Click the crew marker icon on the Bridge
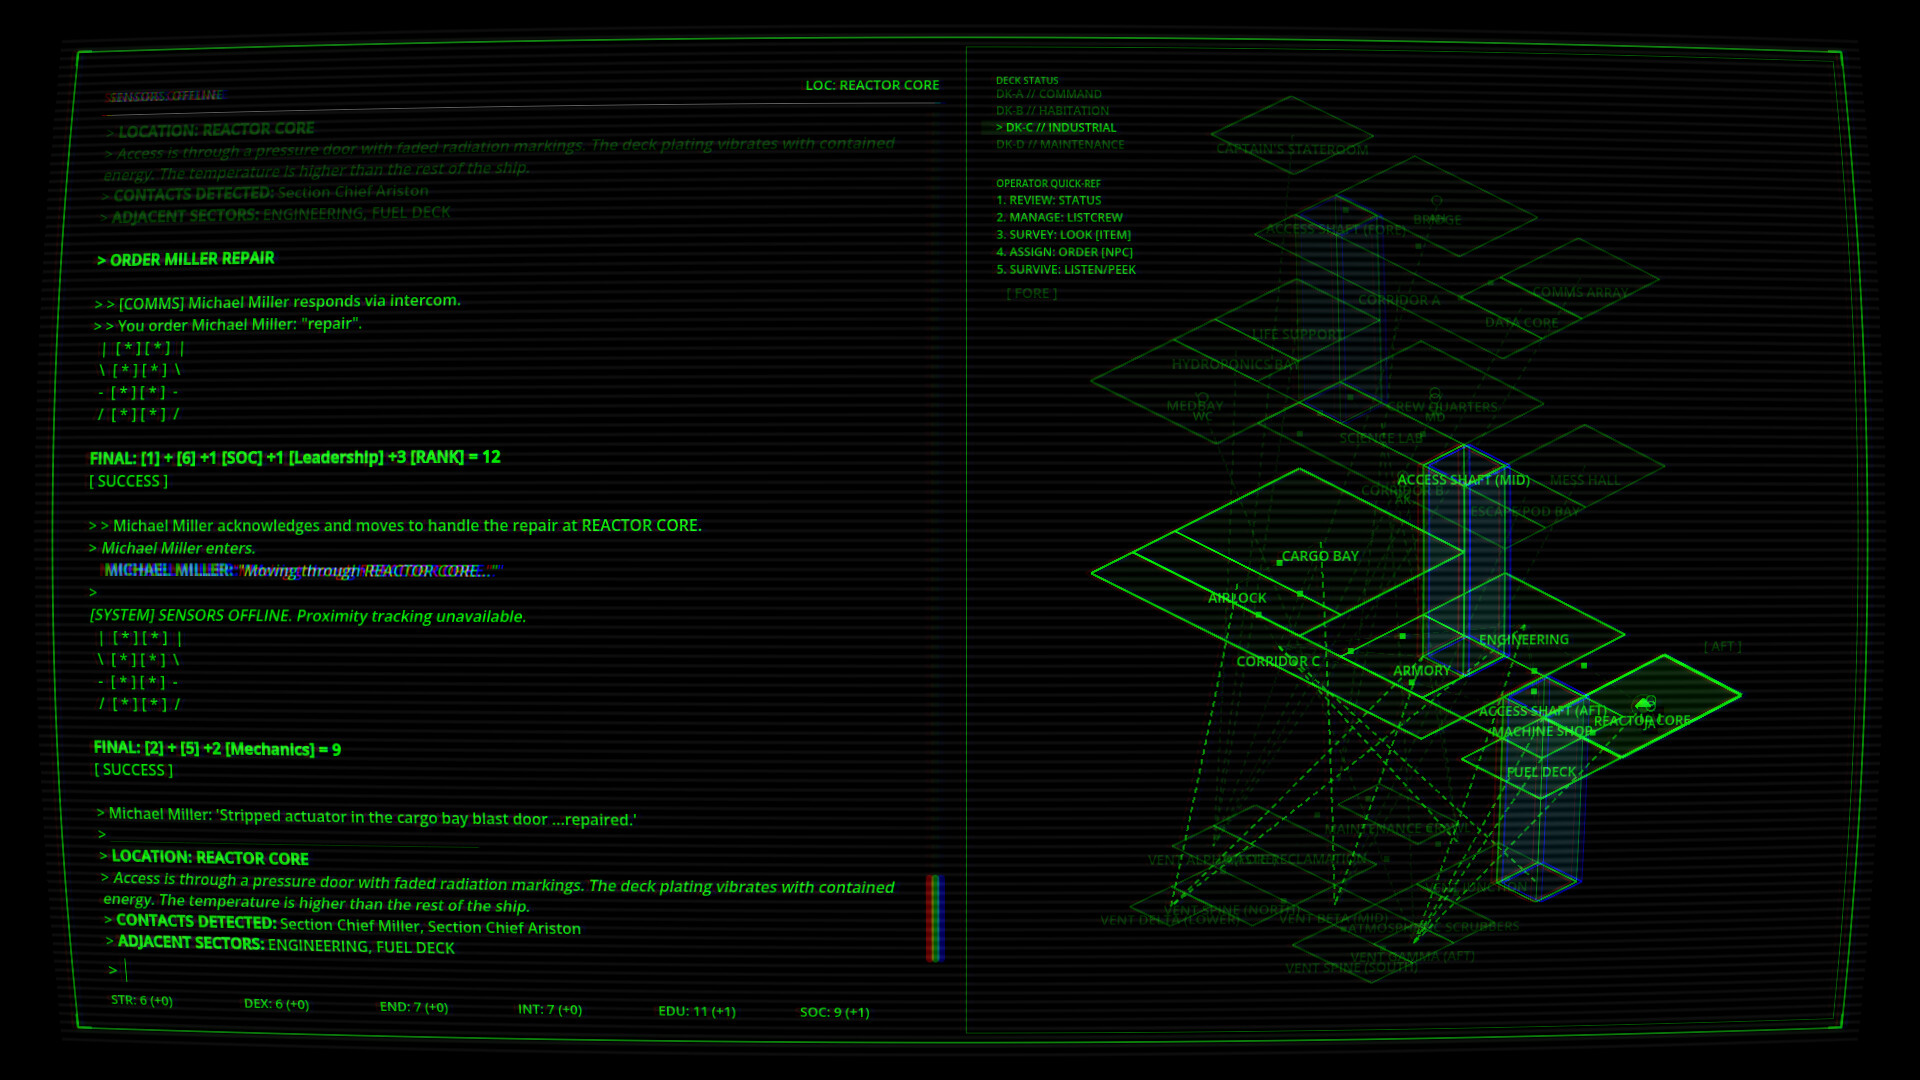This screenshot has height=1080, width=1920. [x=1436, y=201]
